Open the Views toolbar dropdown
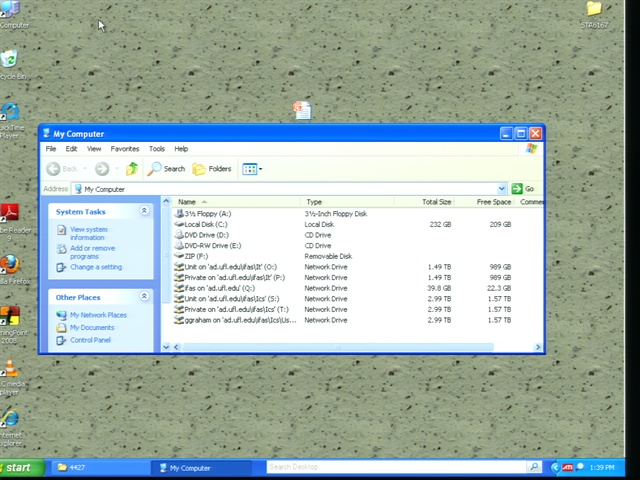This screenshot has height=480, width=640. [252, 169]
